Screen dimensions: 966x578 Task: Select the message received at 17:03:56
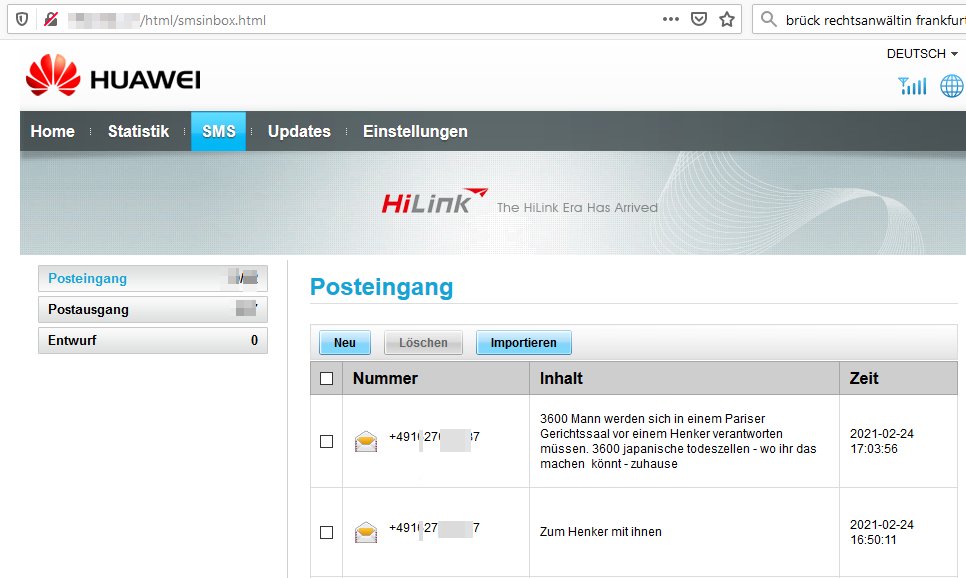tap(327, 441)
